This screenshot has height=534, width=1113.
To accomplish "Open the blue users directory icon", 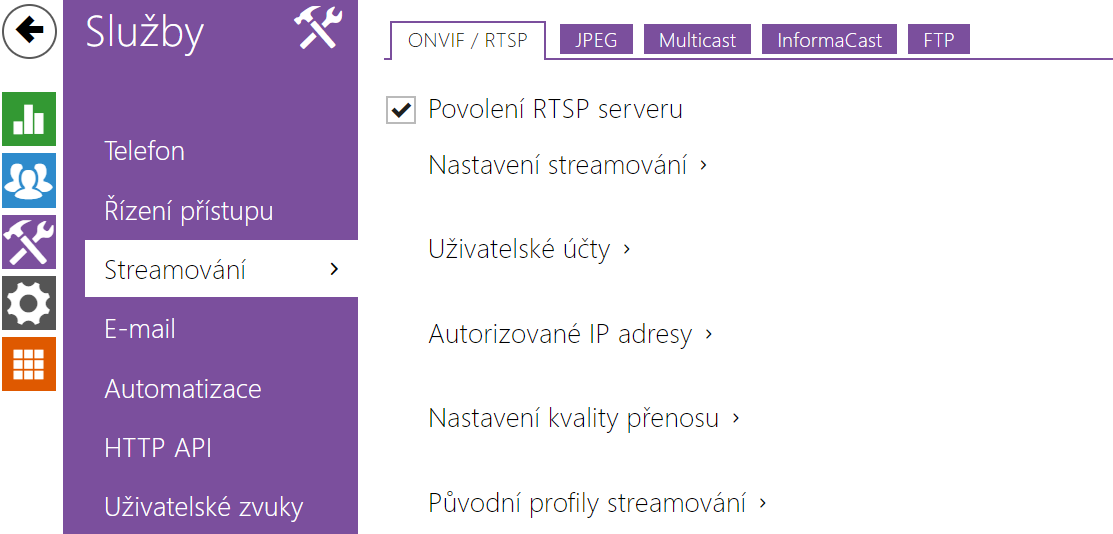I will [x=29, y=180].
